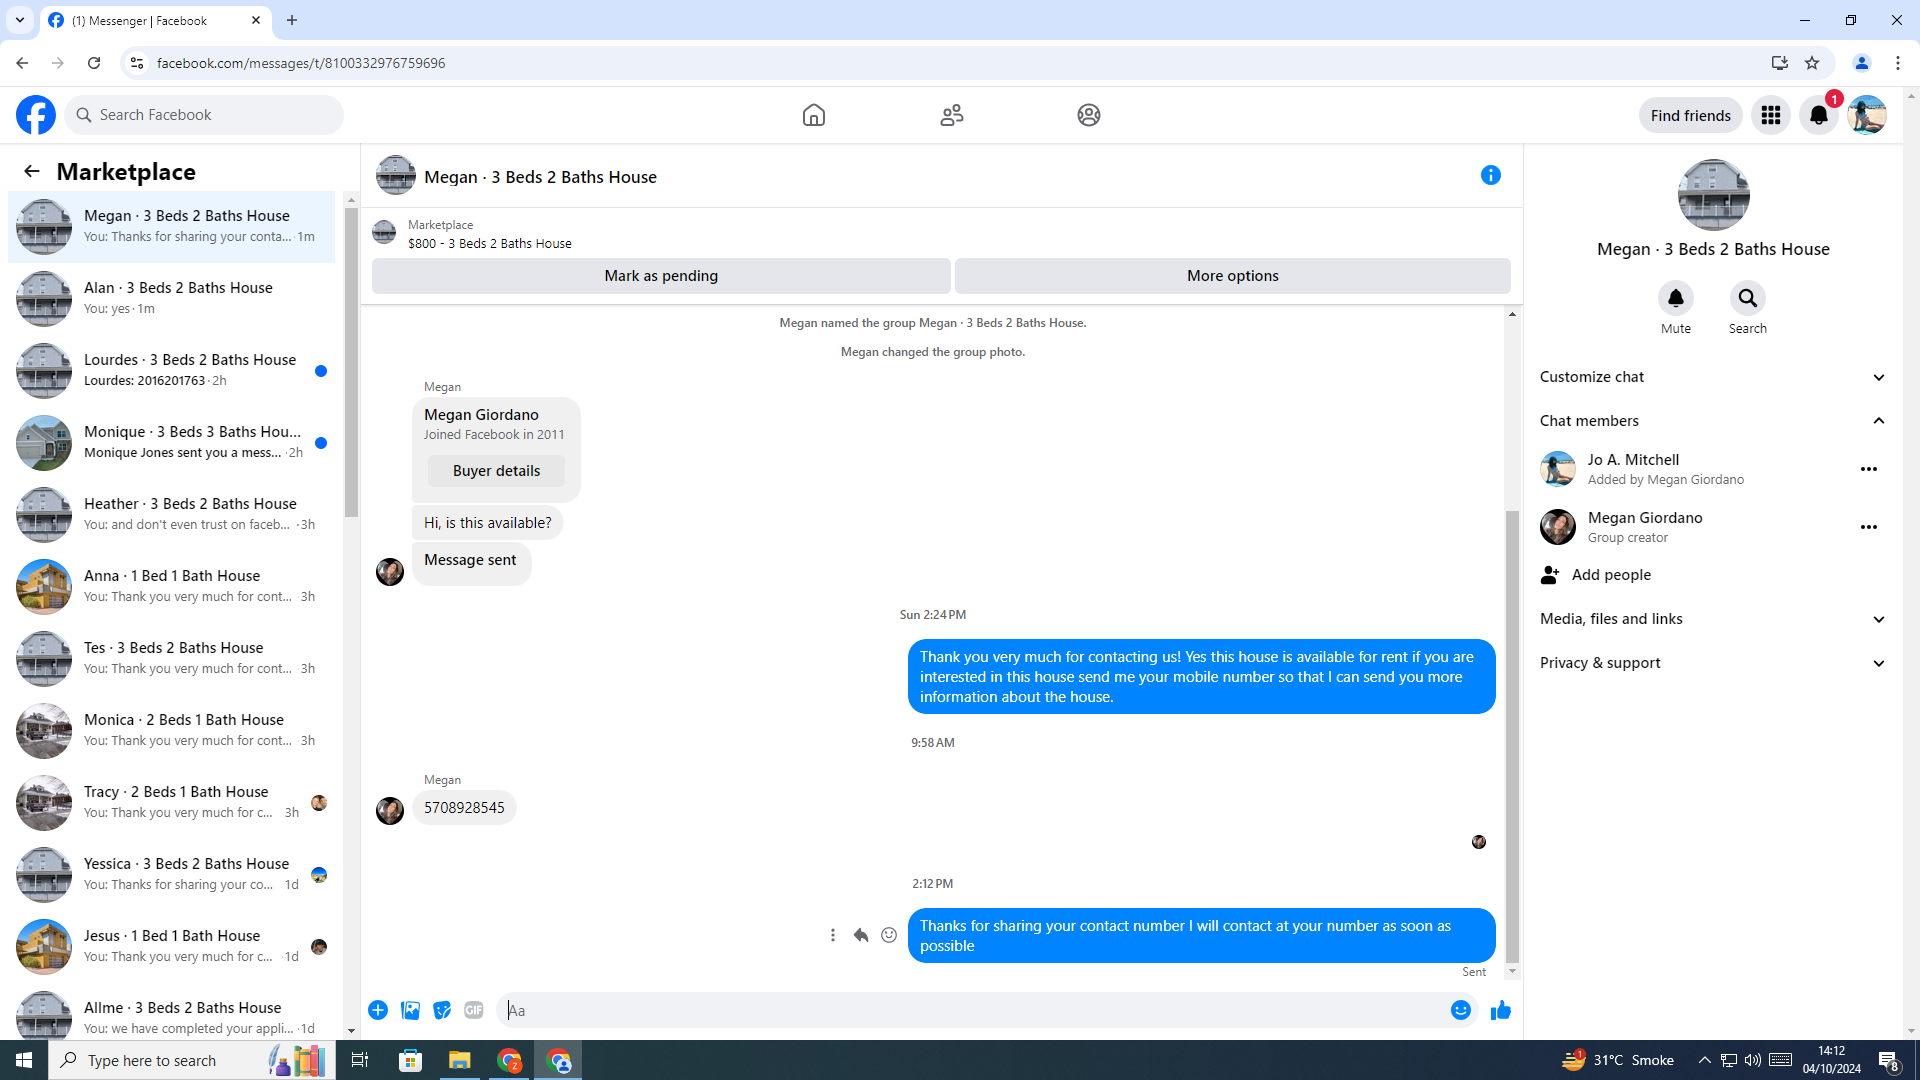Open Task View on the taskbar
1920x1080 pixels.
pos(360,1060)
